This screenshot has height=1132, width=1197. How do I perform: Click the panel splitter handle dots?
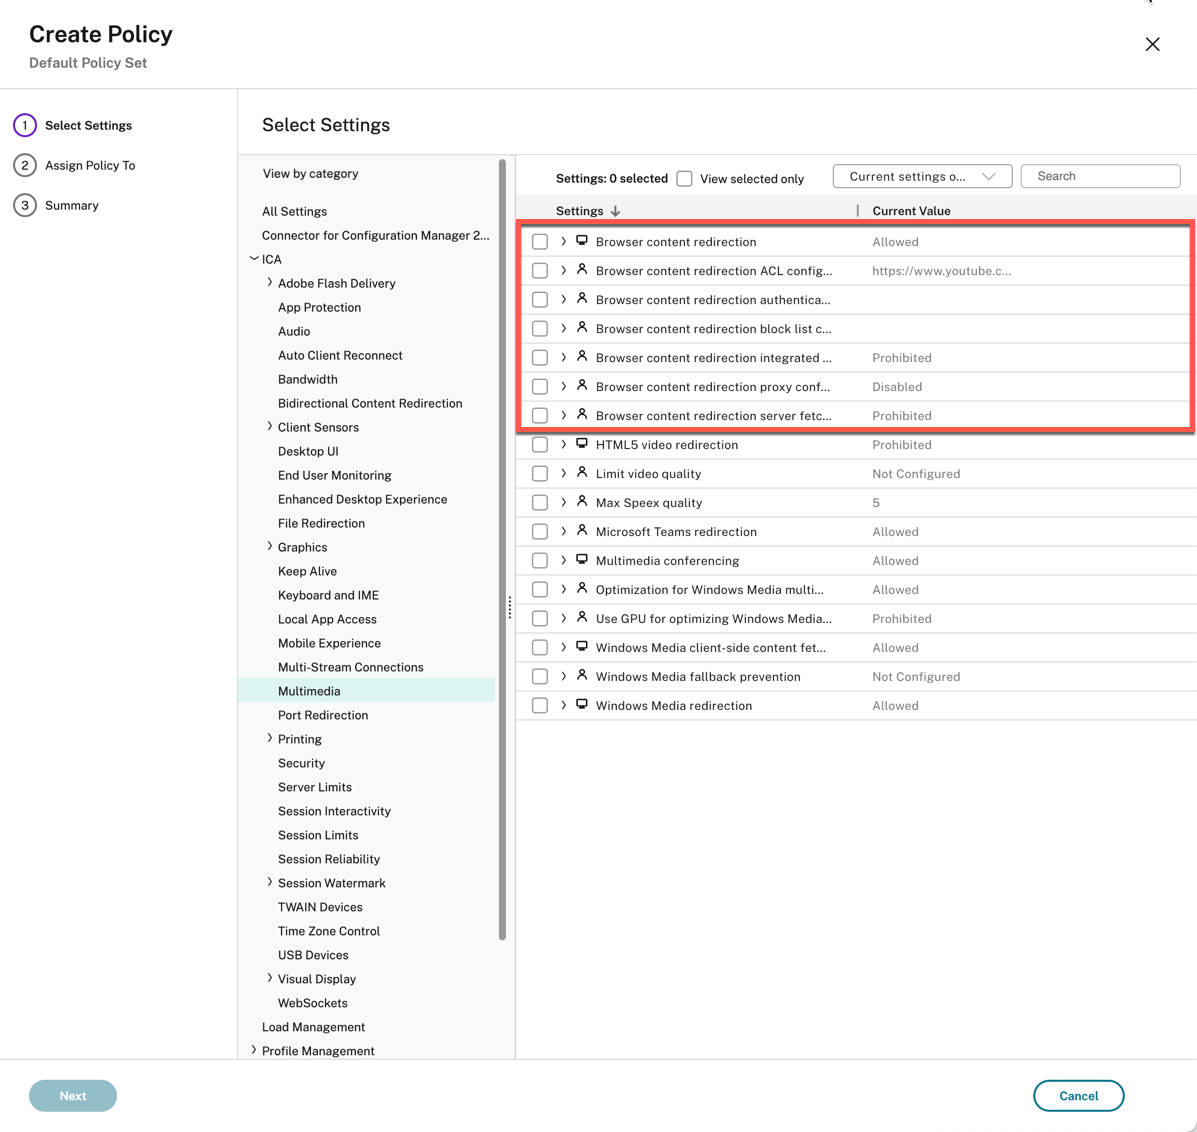click(x=510, y=608)
